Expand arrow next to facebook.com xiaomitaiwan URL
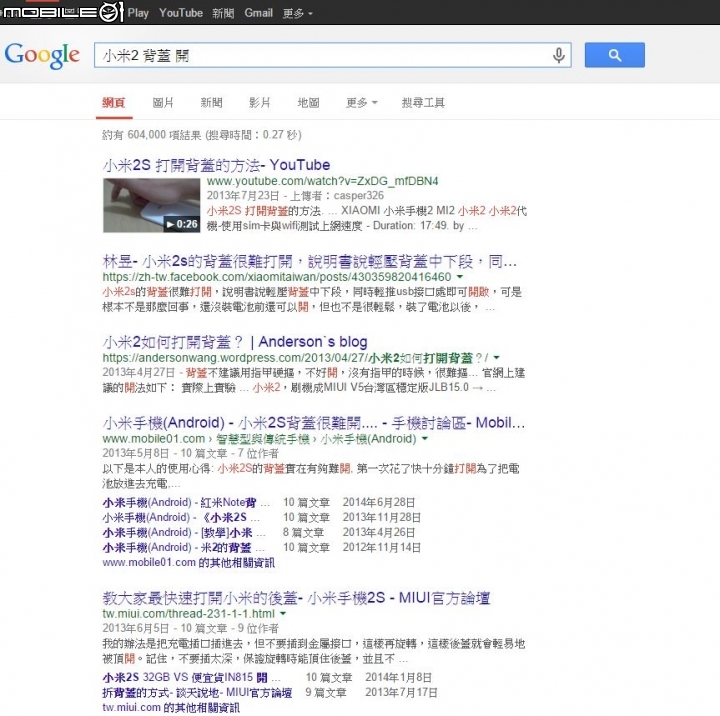The width and height of the screenshot is (720, 716). (460, 277)
